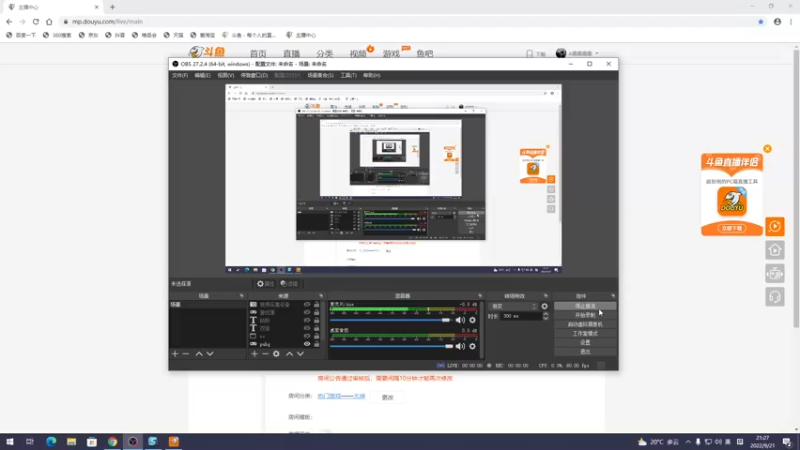Open the Chrome three-dot menu

pos(791,22)
